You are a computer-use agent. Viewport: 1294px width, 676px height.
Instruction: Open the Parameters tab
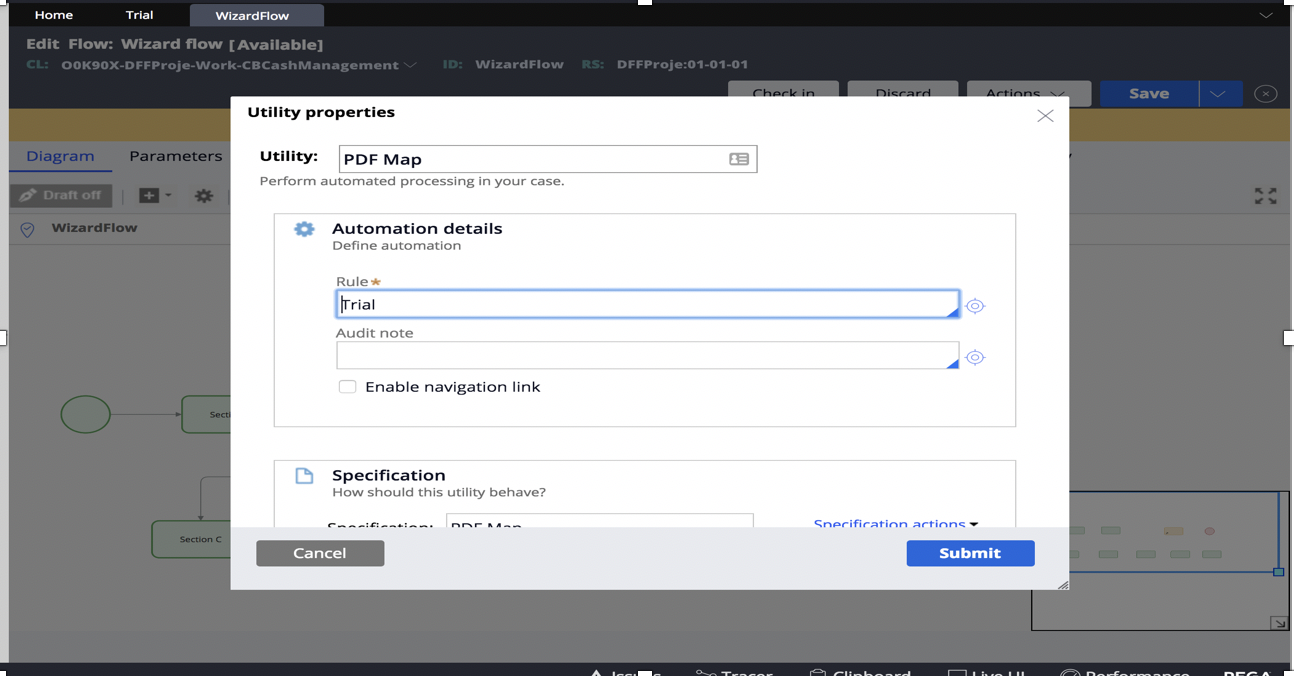(x=176, y=156)
